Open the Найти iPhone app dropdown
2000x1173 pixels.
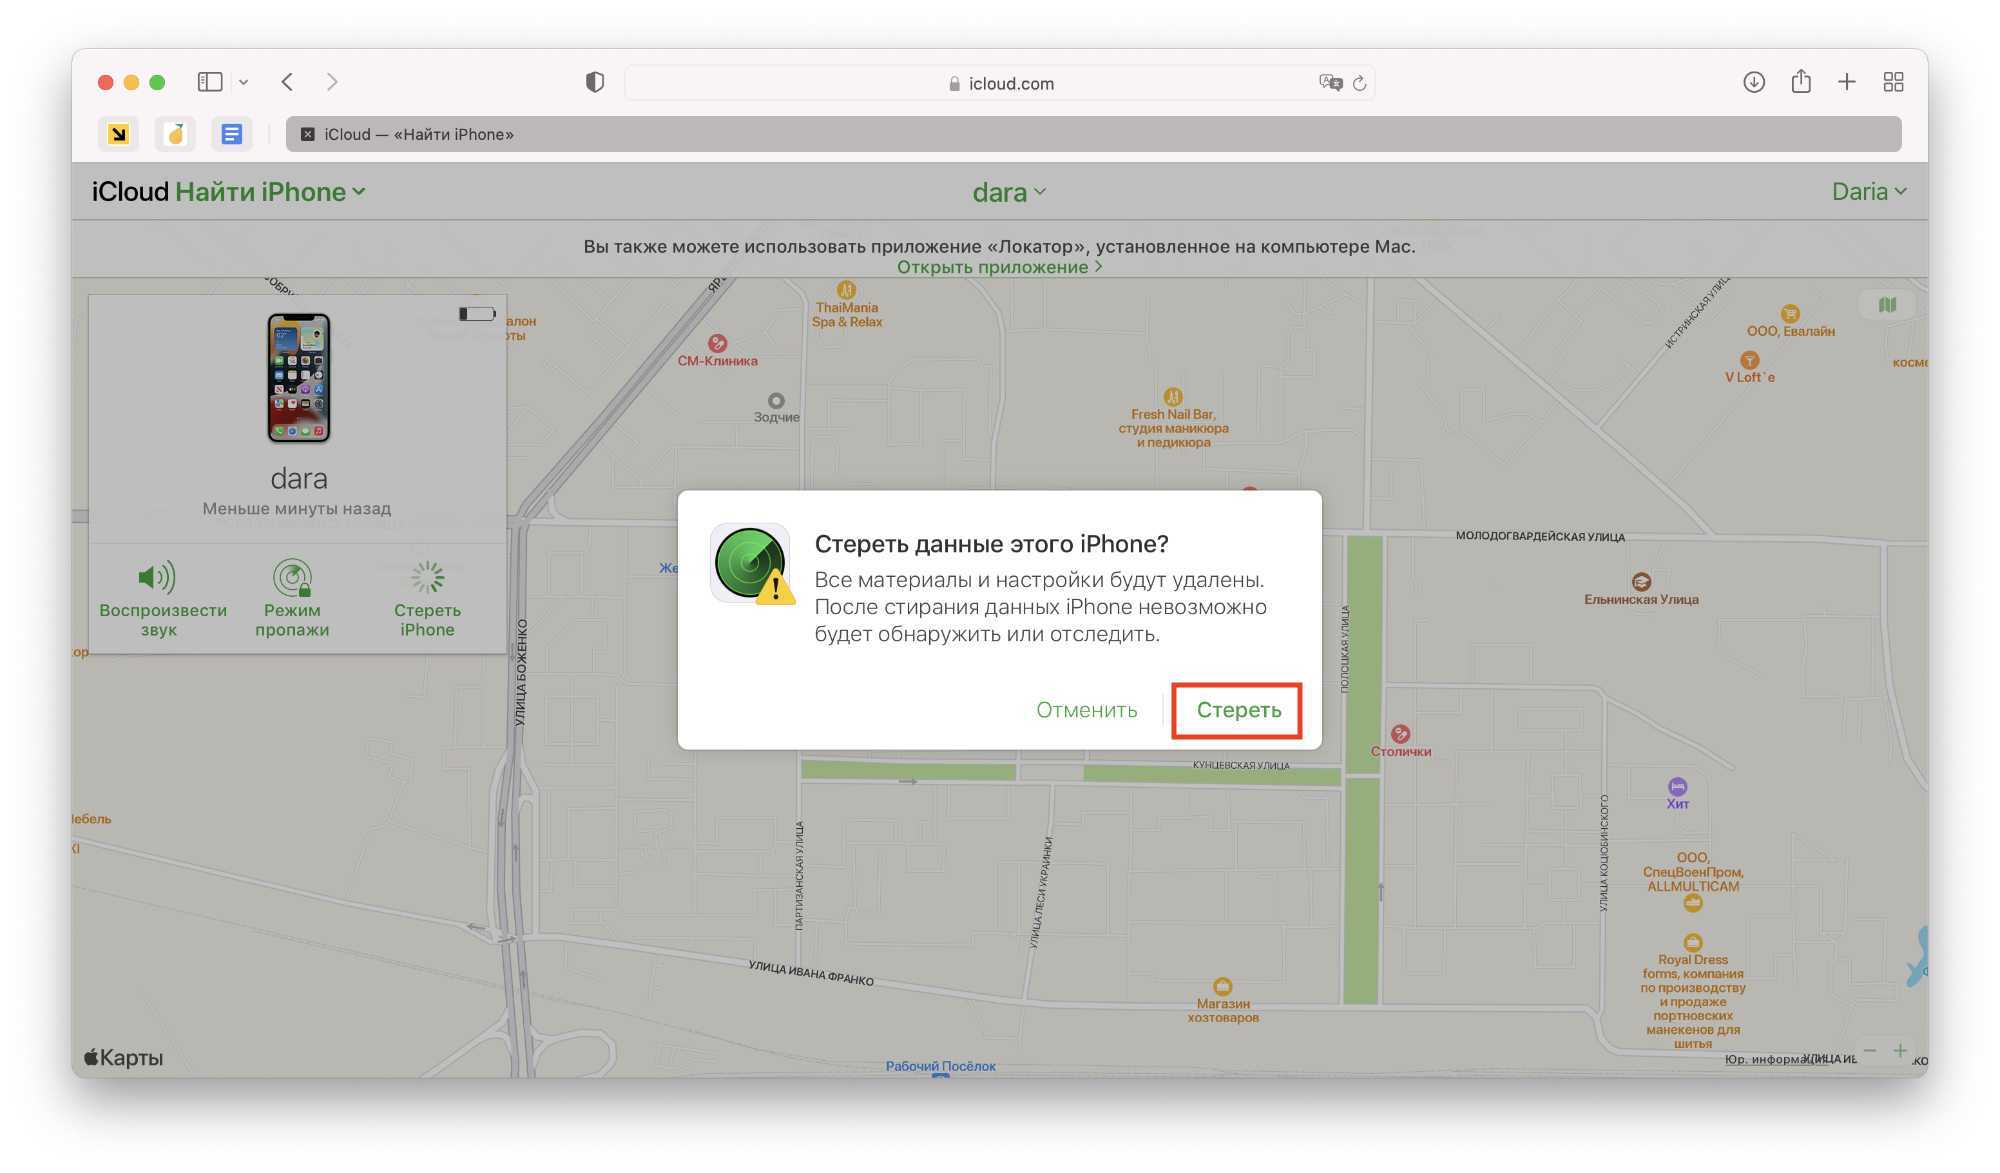click(x=270, y=192)
